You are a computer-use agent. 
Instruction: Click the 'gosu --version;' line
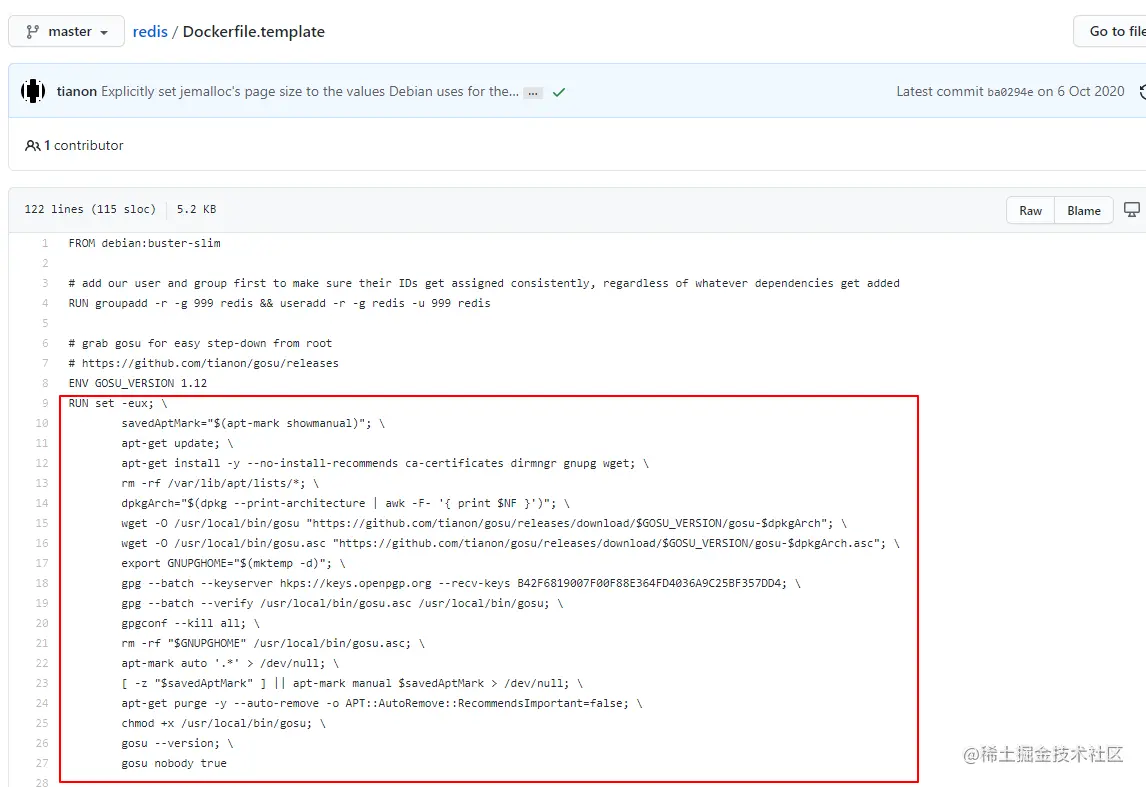coord(178,743)
